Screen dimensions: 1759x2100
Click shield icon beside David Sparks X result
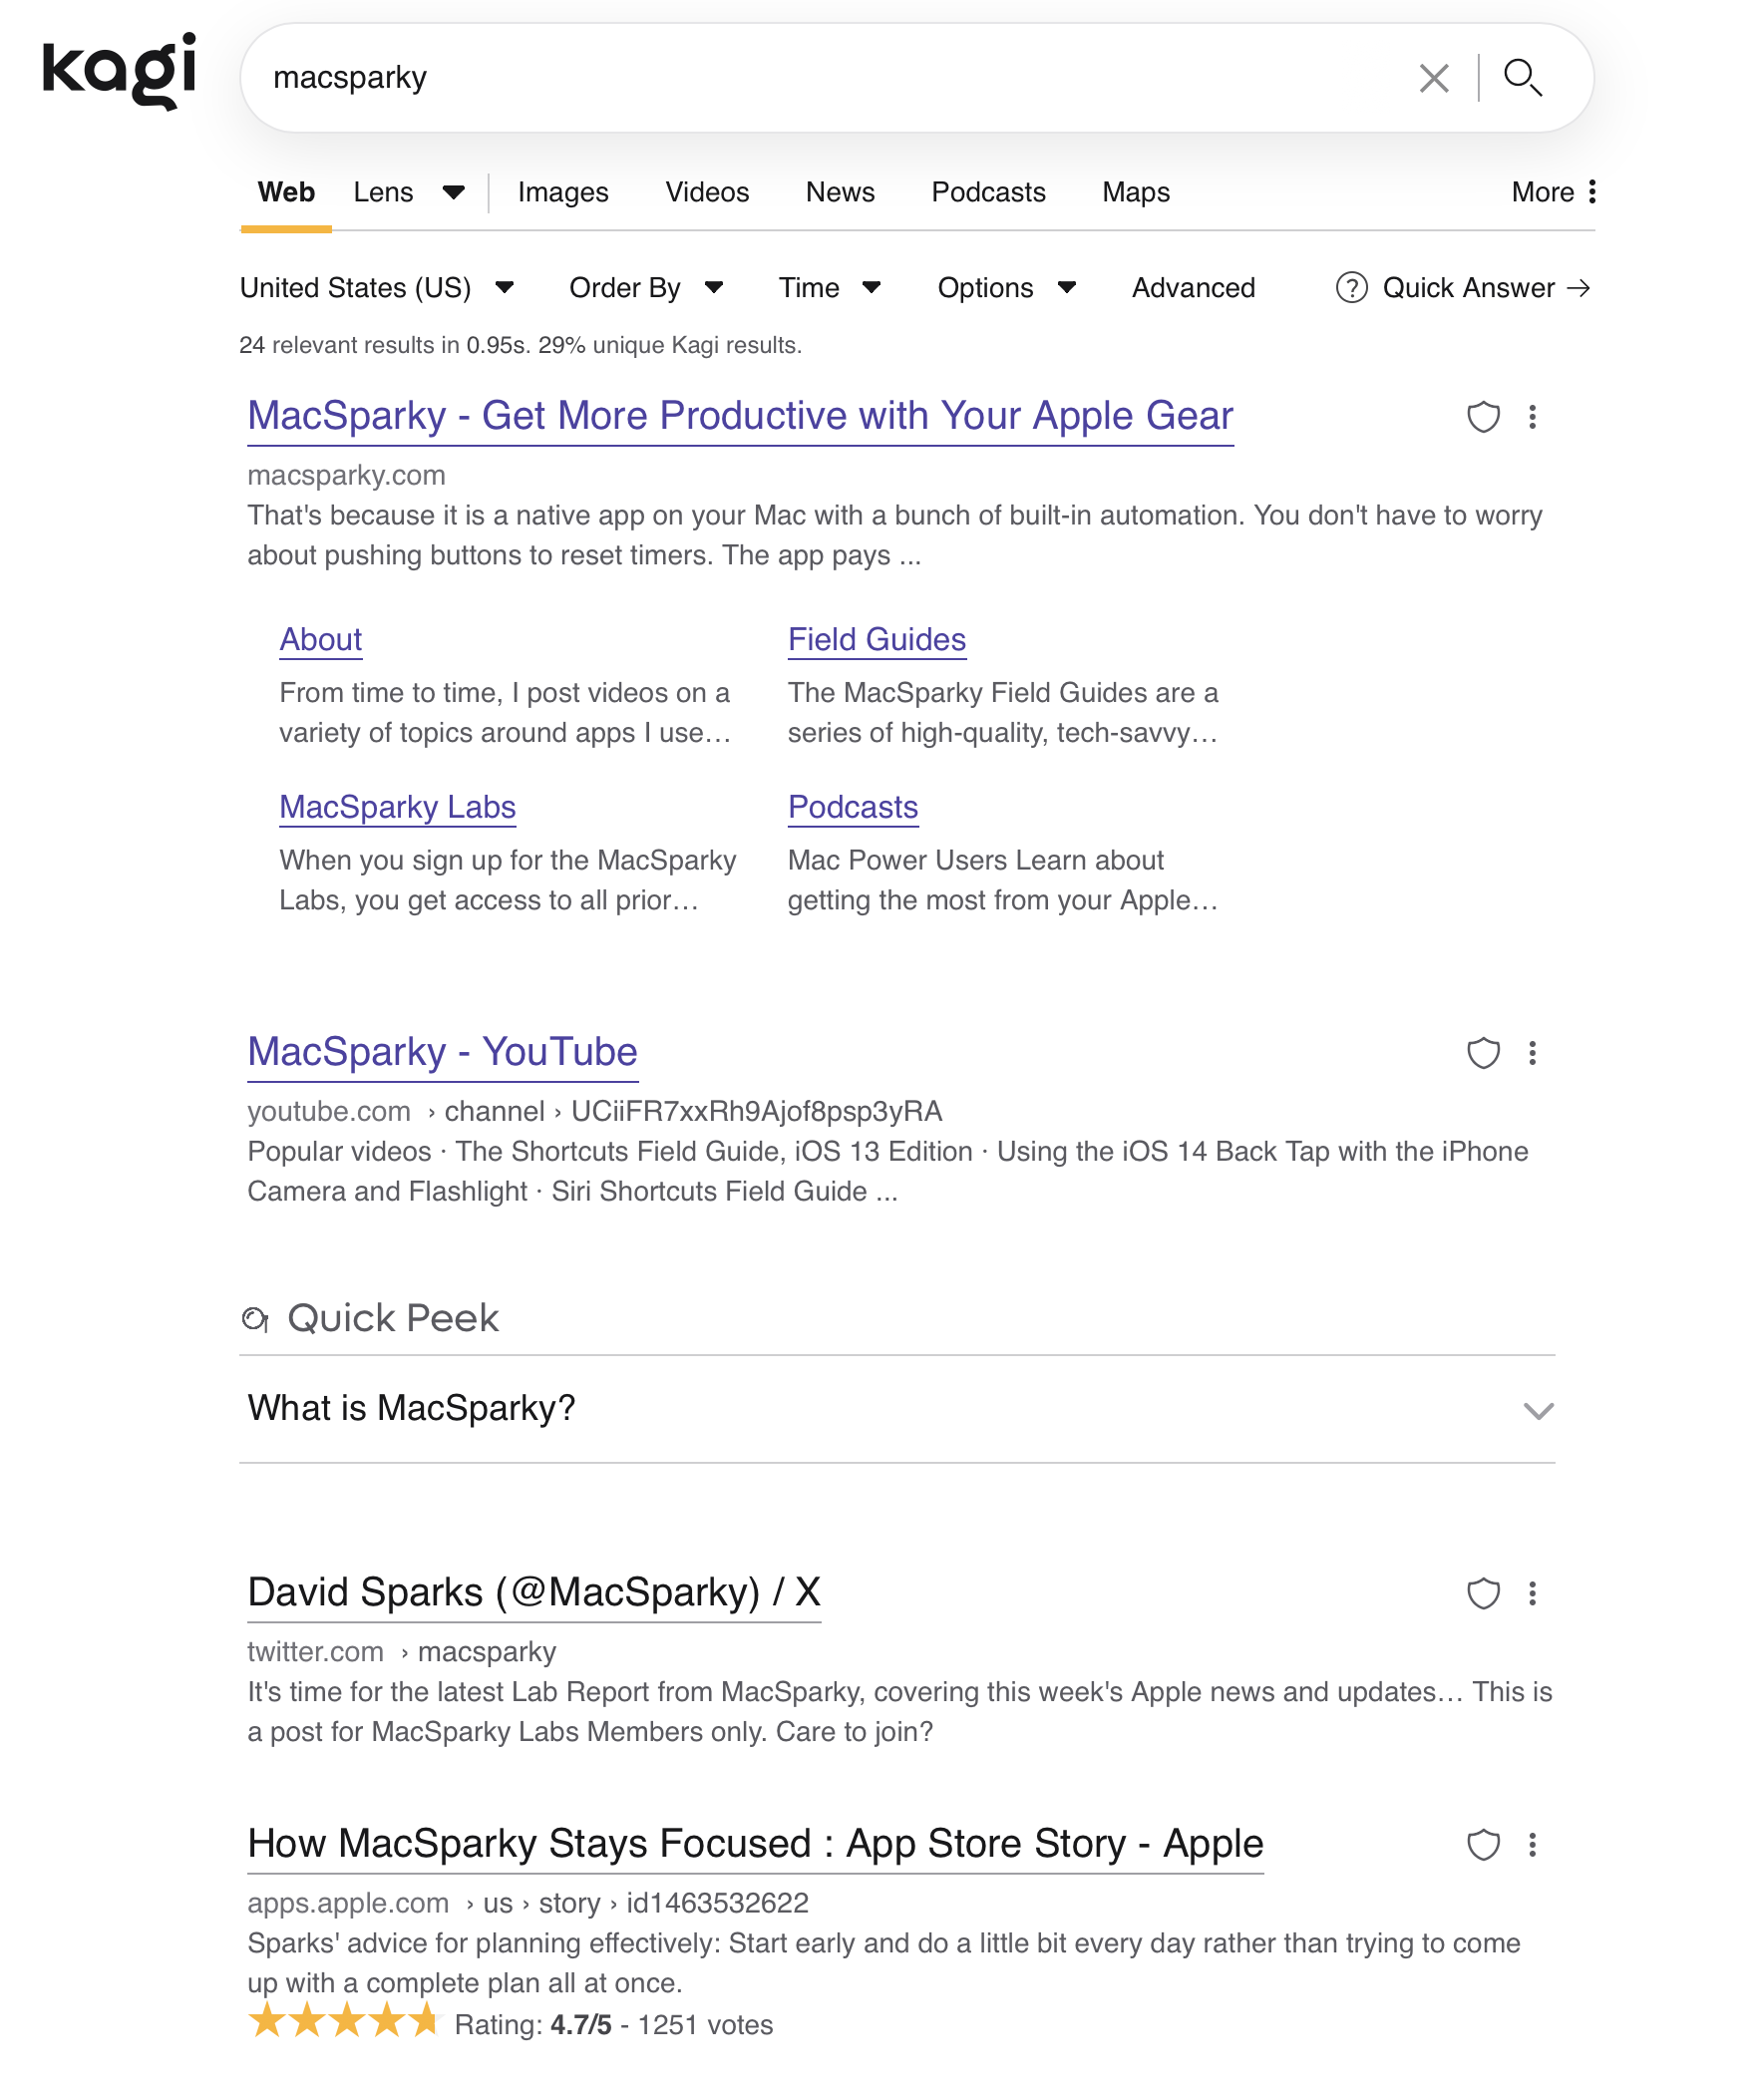(1482, 1593)
